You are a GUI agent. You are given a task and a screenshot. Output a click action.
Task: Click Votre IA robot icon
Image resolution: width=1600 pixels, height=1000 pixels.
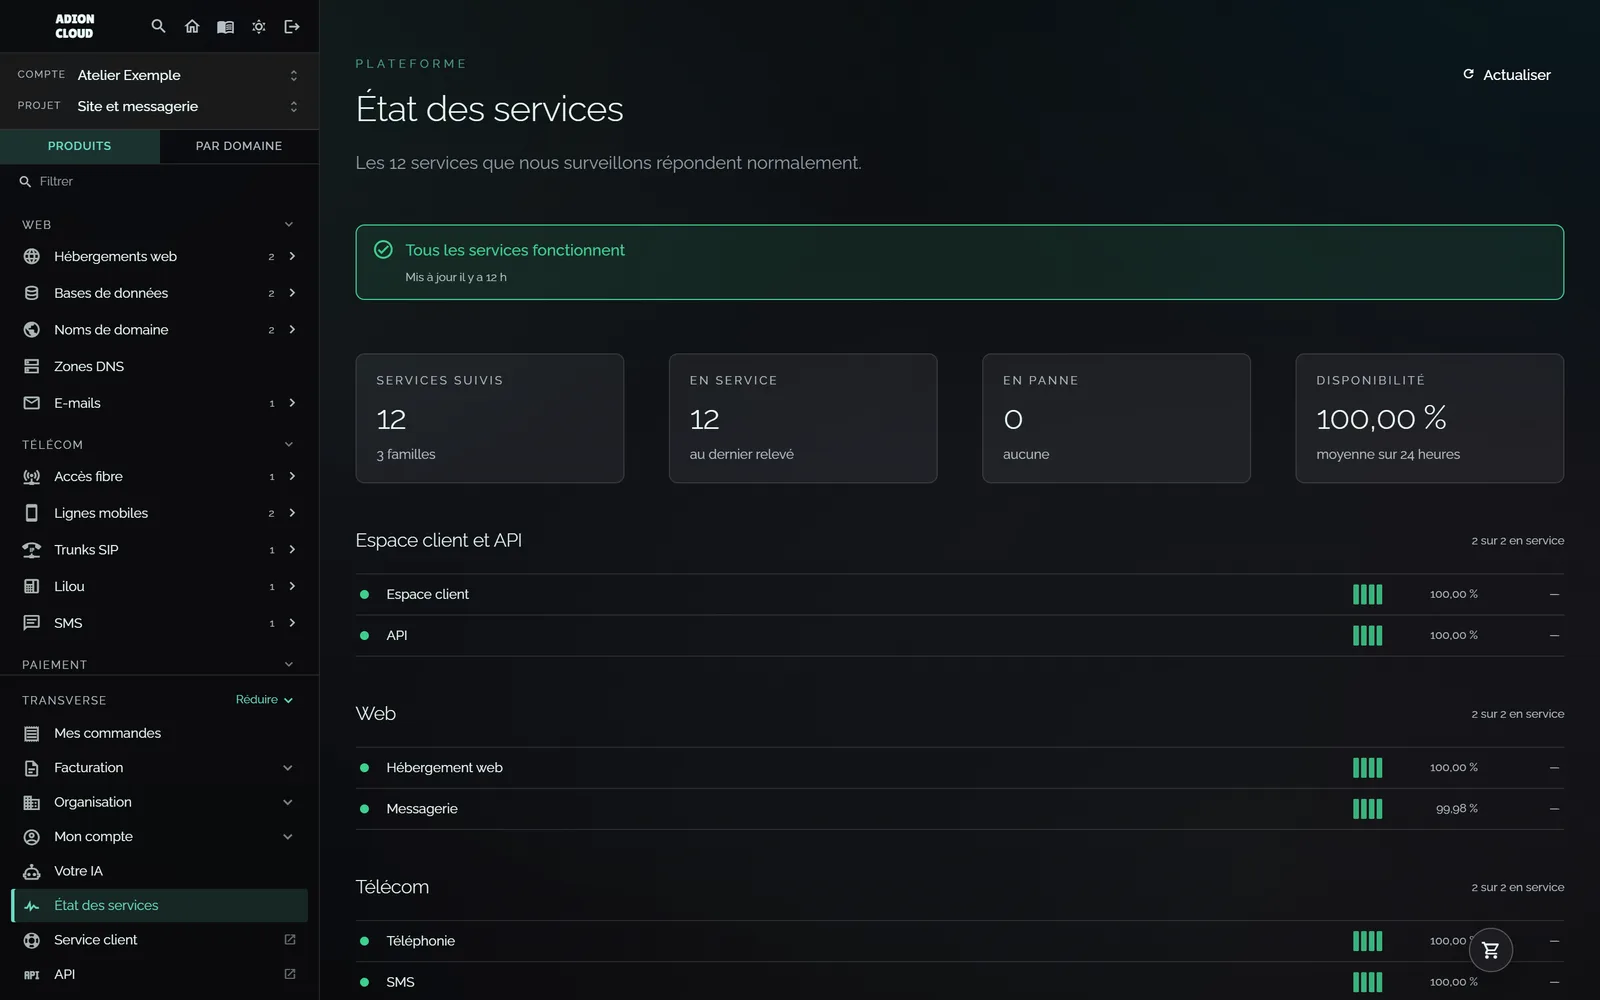pos(32,871)
